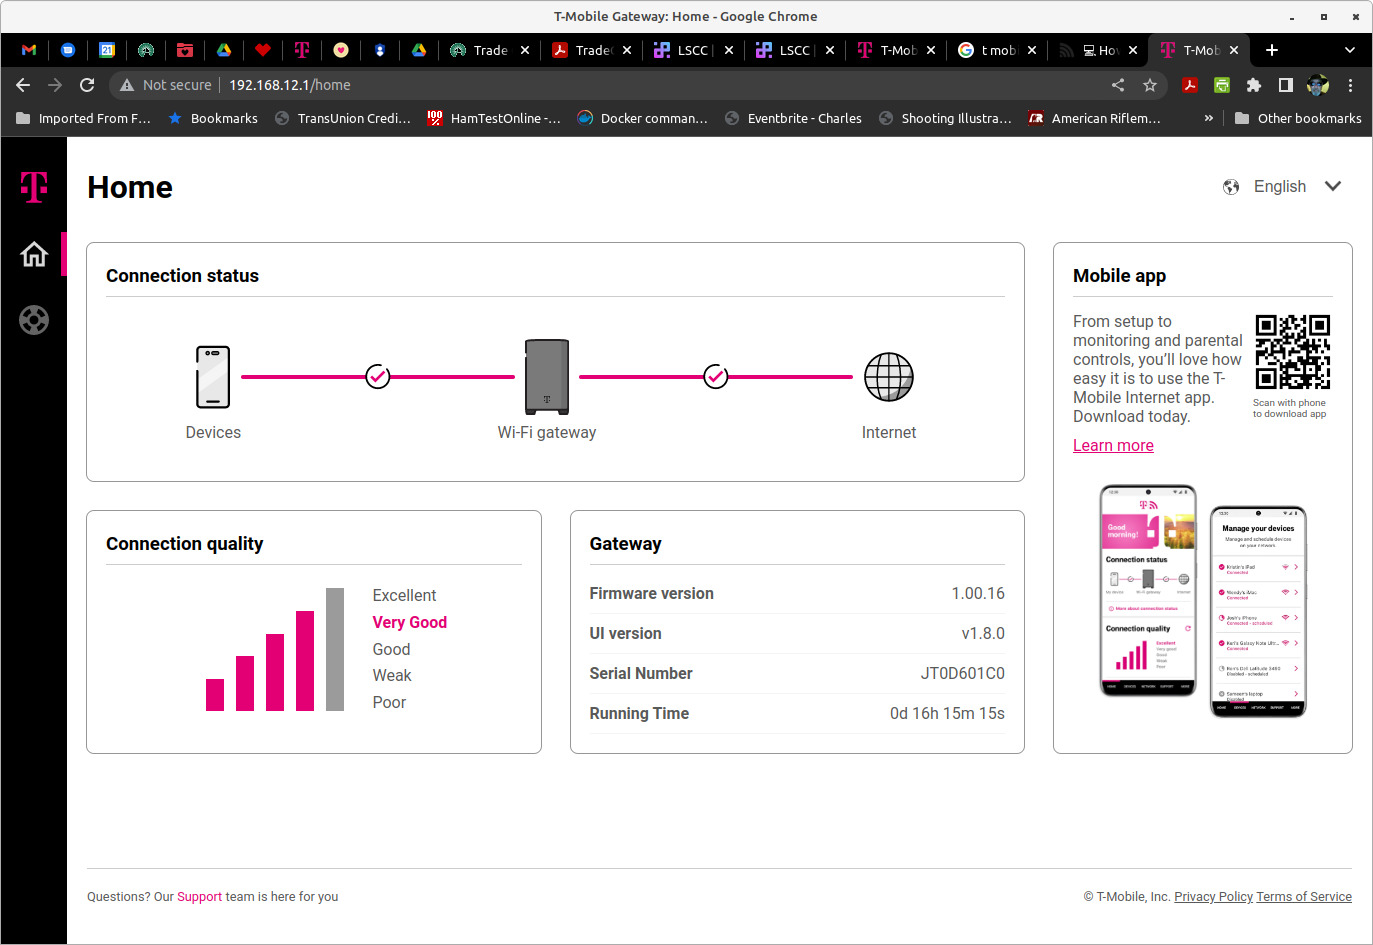Screen dimensions: 1373x945
Task: Open the HamTestOnline bookmark
Action: coord(493,118)
